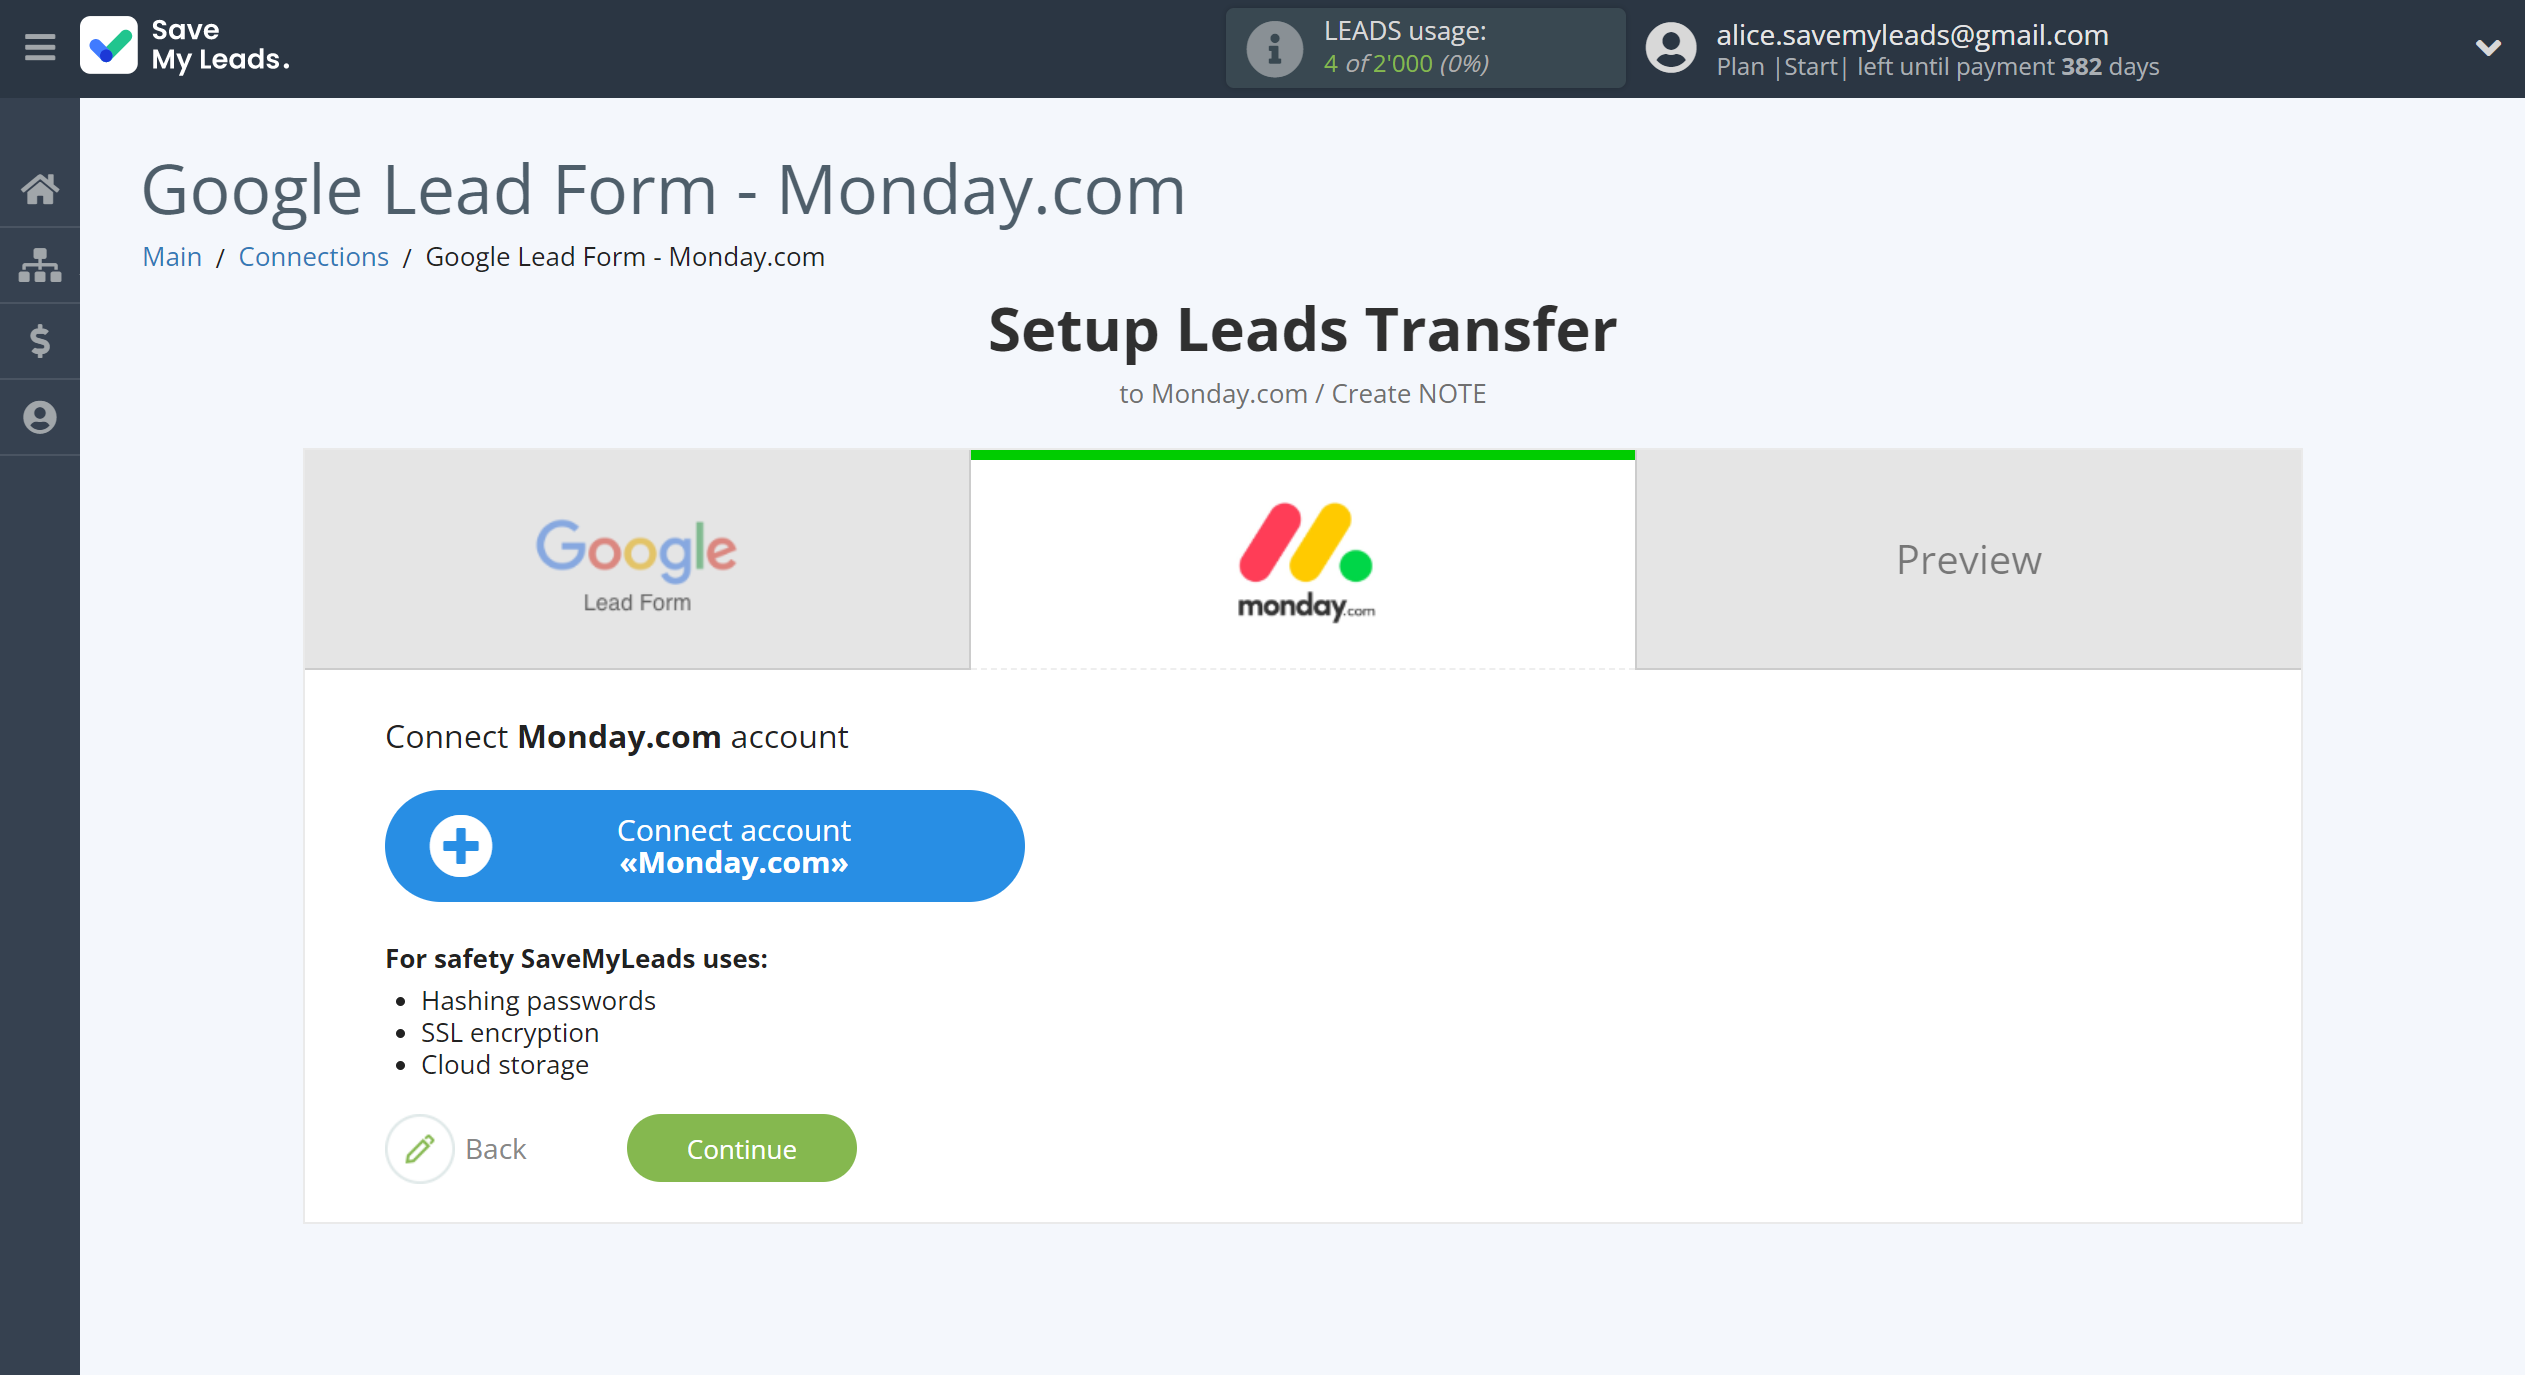Click the Continue button to proceed
Viewport: 2525px width, 1375px height.
740,1146
